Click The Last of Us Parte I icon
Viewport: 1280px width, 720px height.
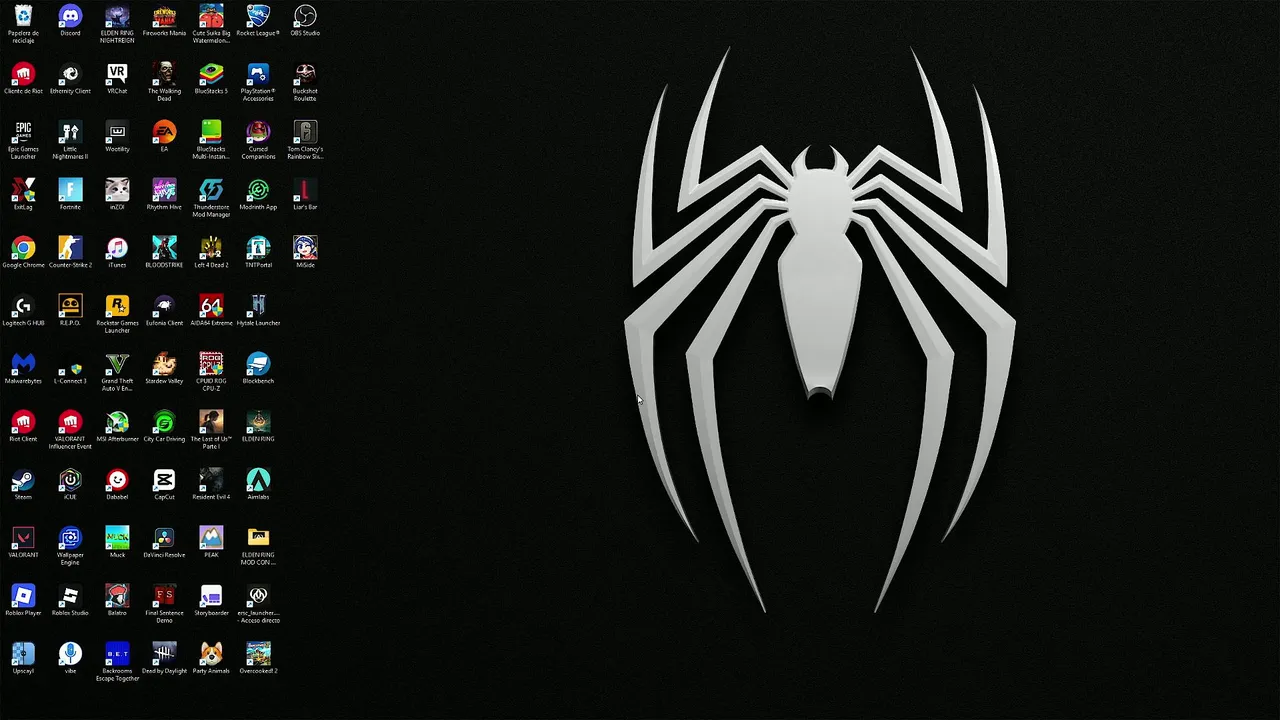pyautogui.click(x=211, y=423)
